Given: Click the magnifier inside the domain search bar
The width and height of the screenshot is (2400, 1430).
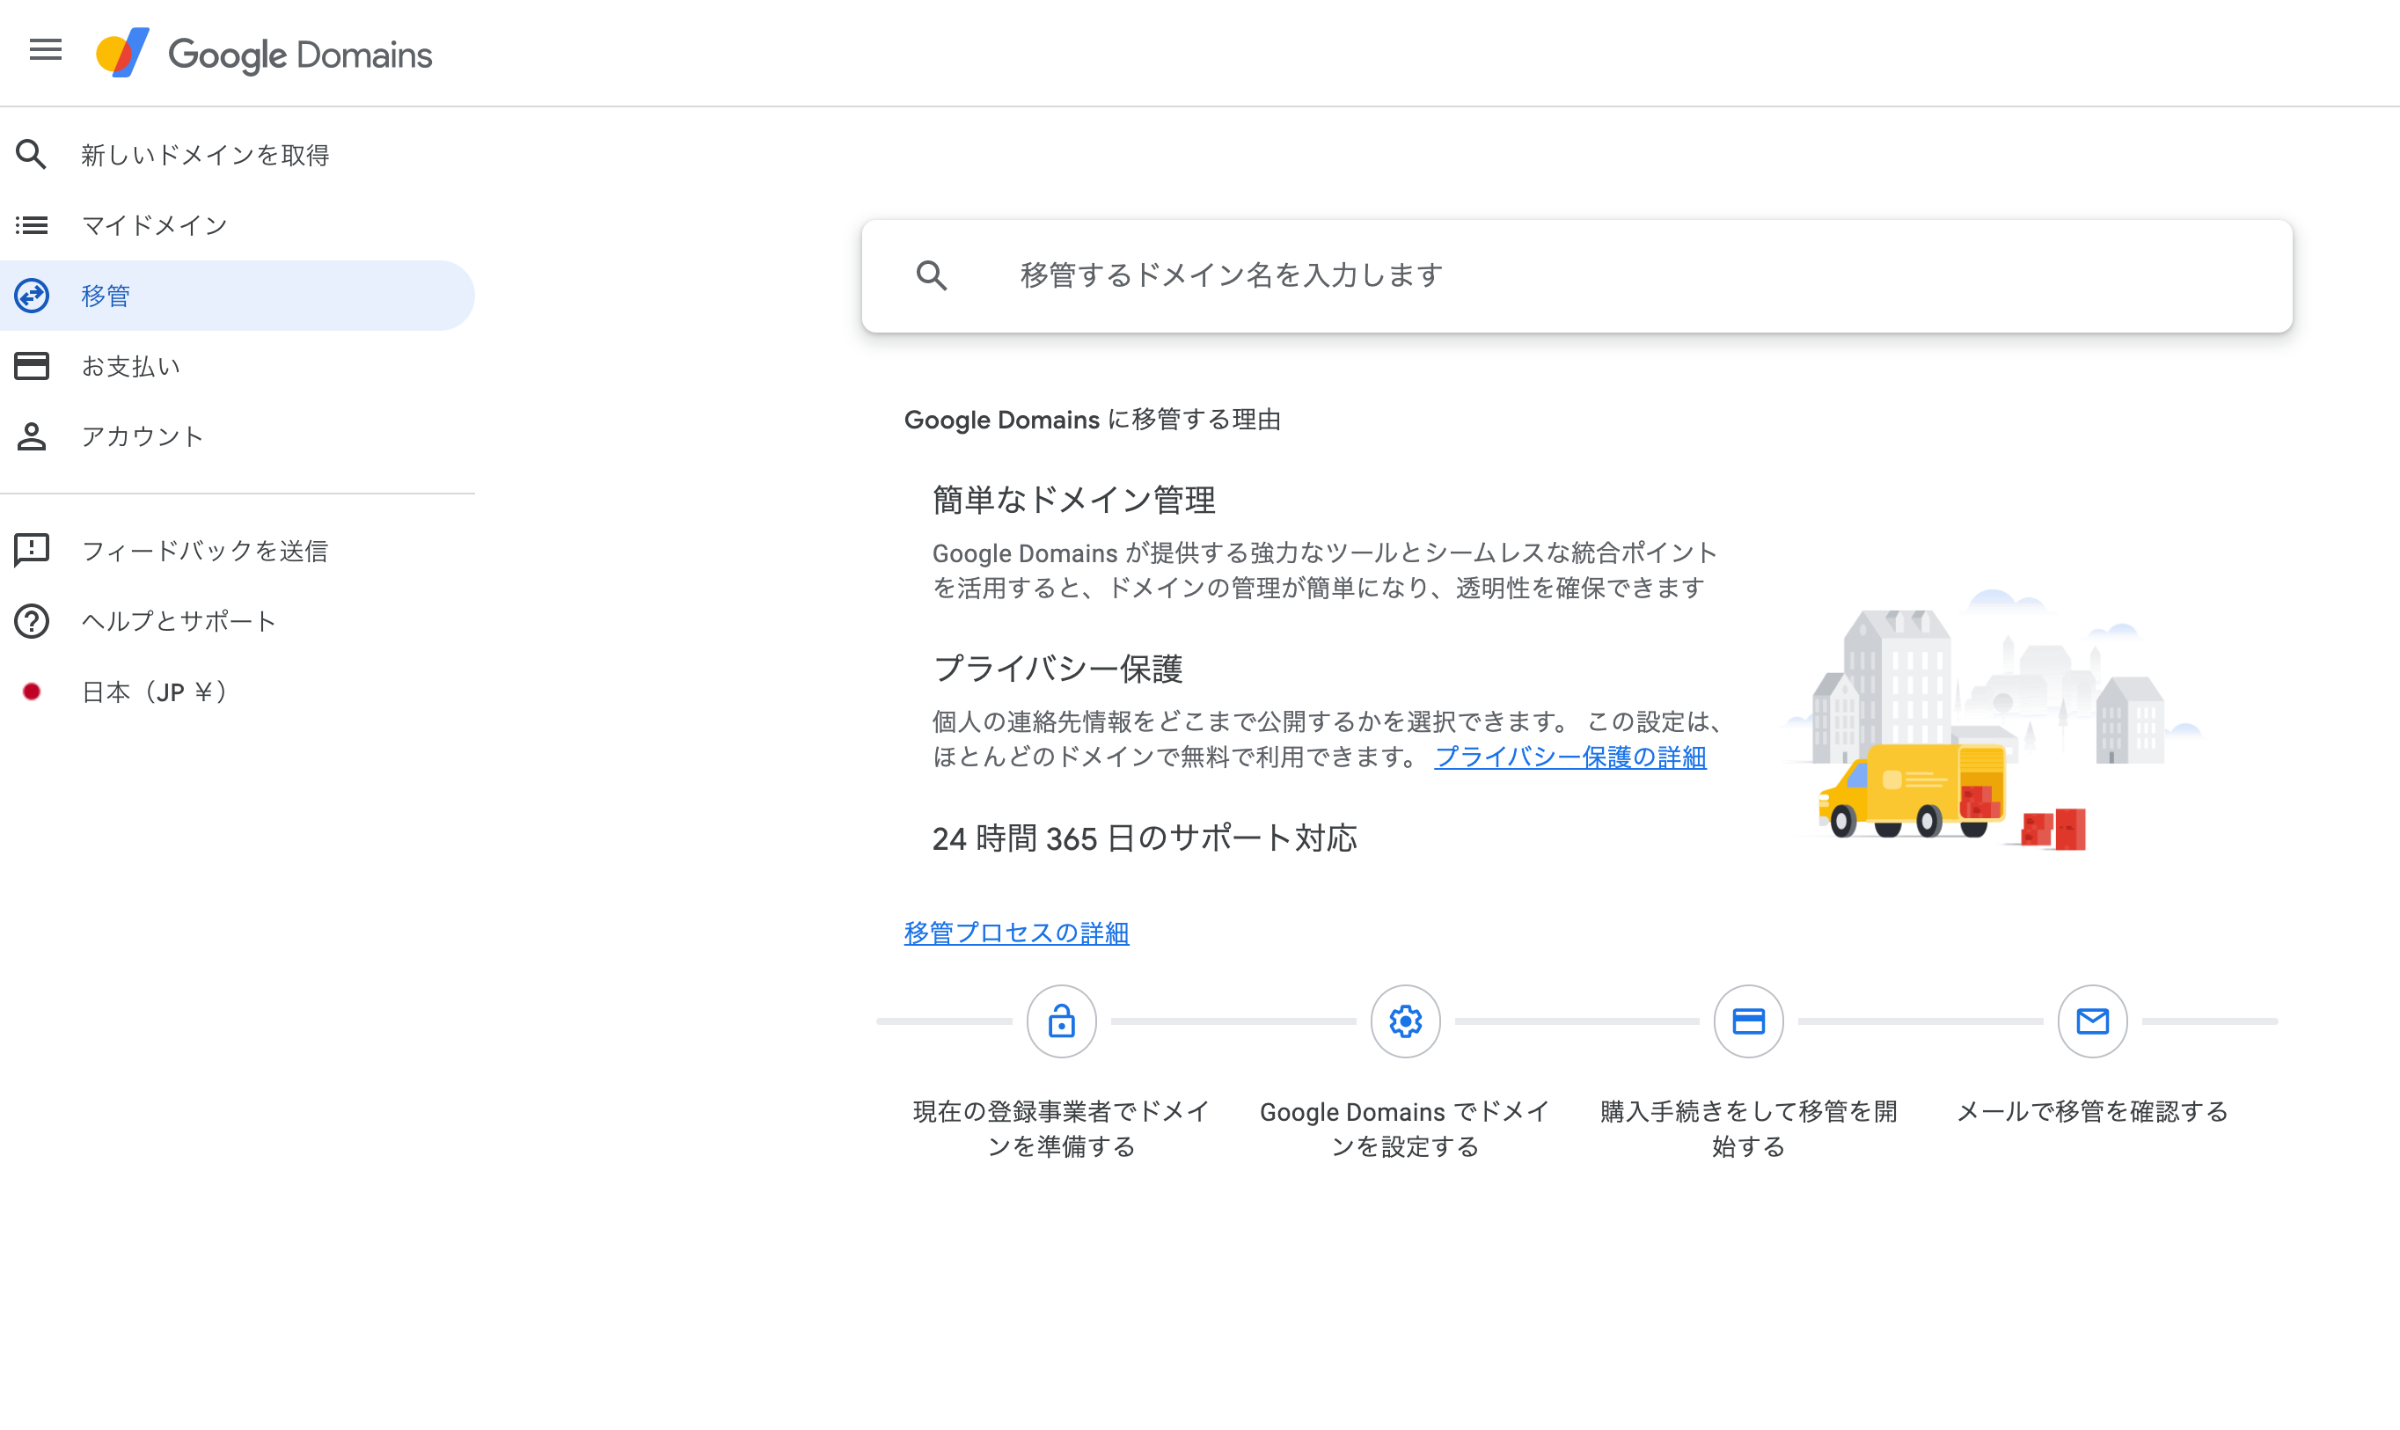Looking at the screenshot, I should 932,276.
